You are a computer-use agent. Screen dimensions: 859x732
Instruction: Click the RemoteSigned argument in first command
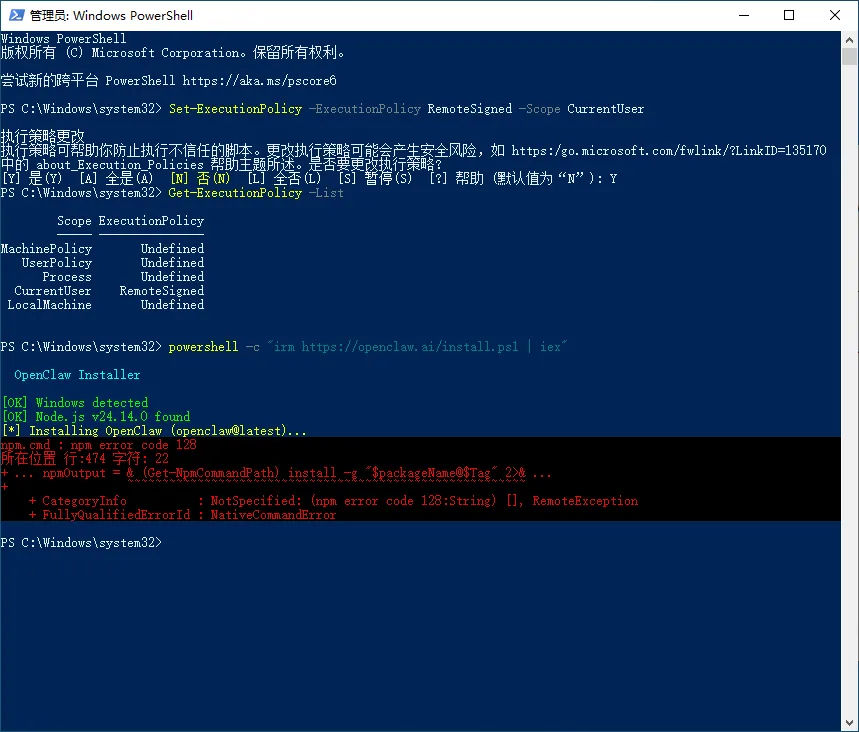tap(469, 109)
